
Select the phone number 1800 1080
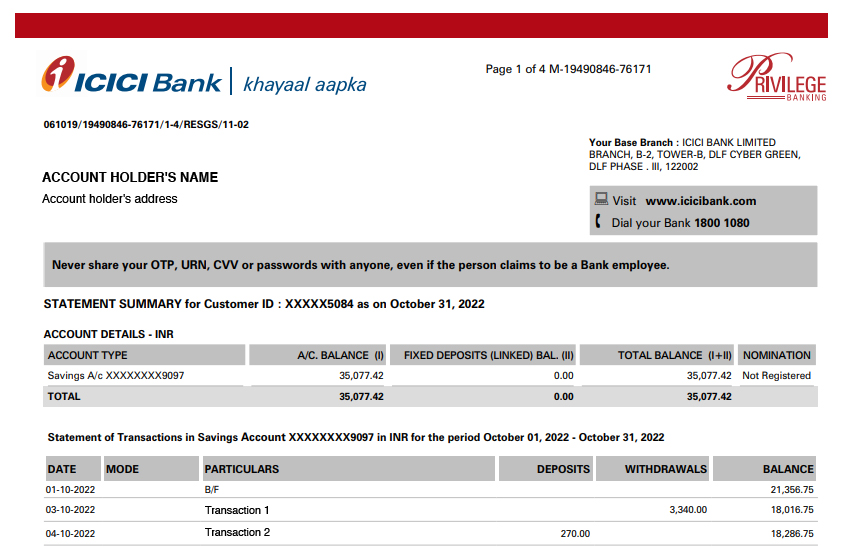721,223
